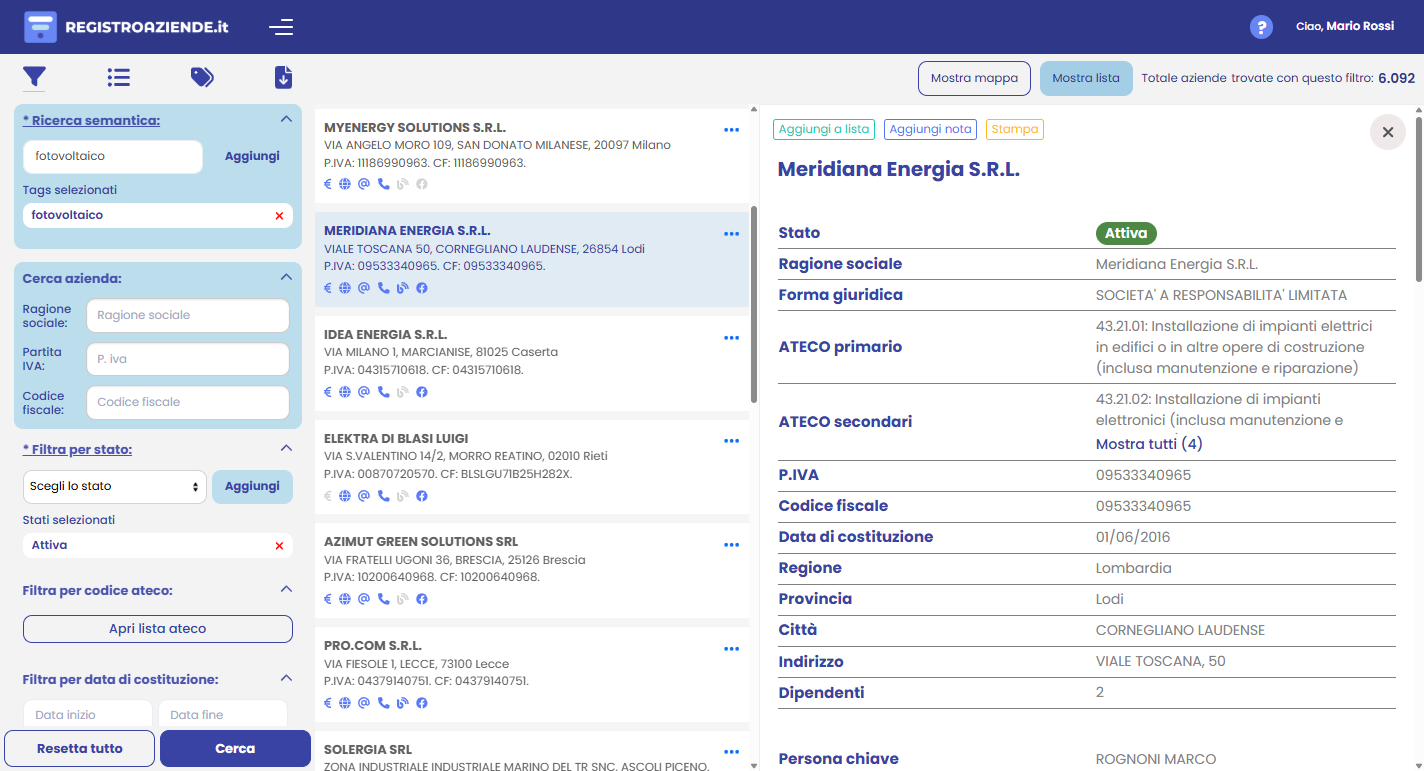The image size is (1424, 771).
Task: Open the filter funnel tab
Action: pos(35,77)
